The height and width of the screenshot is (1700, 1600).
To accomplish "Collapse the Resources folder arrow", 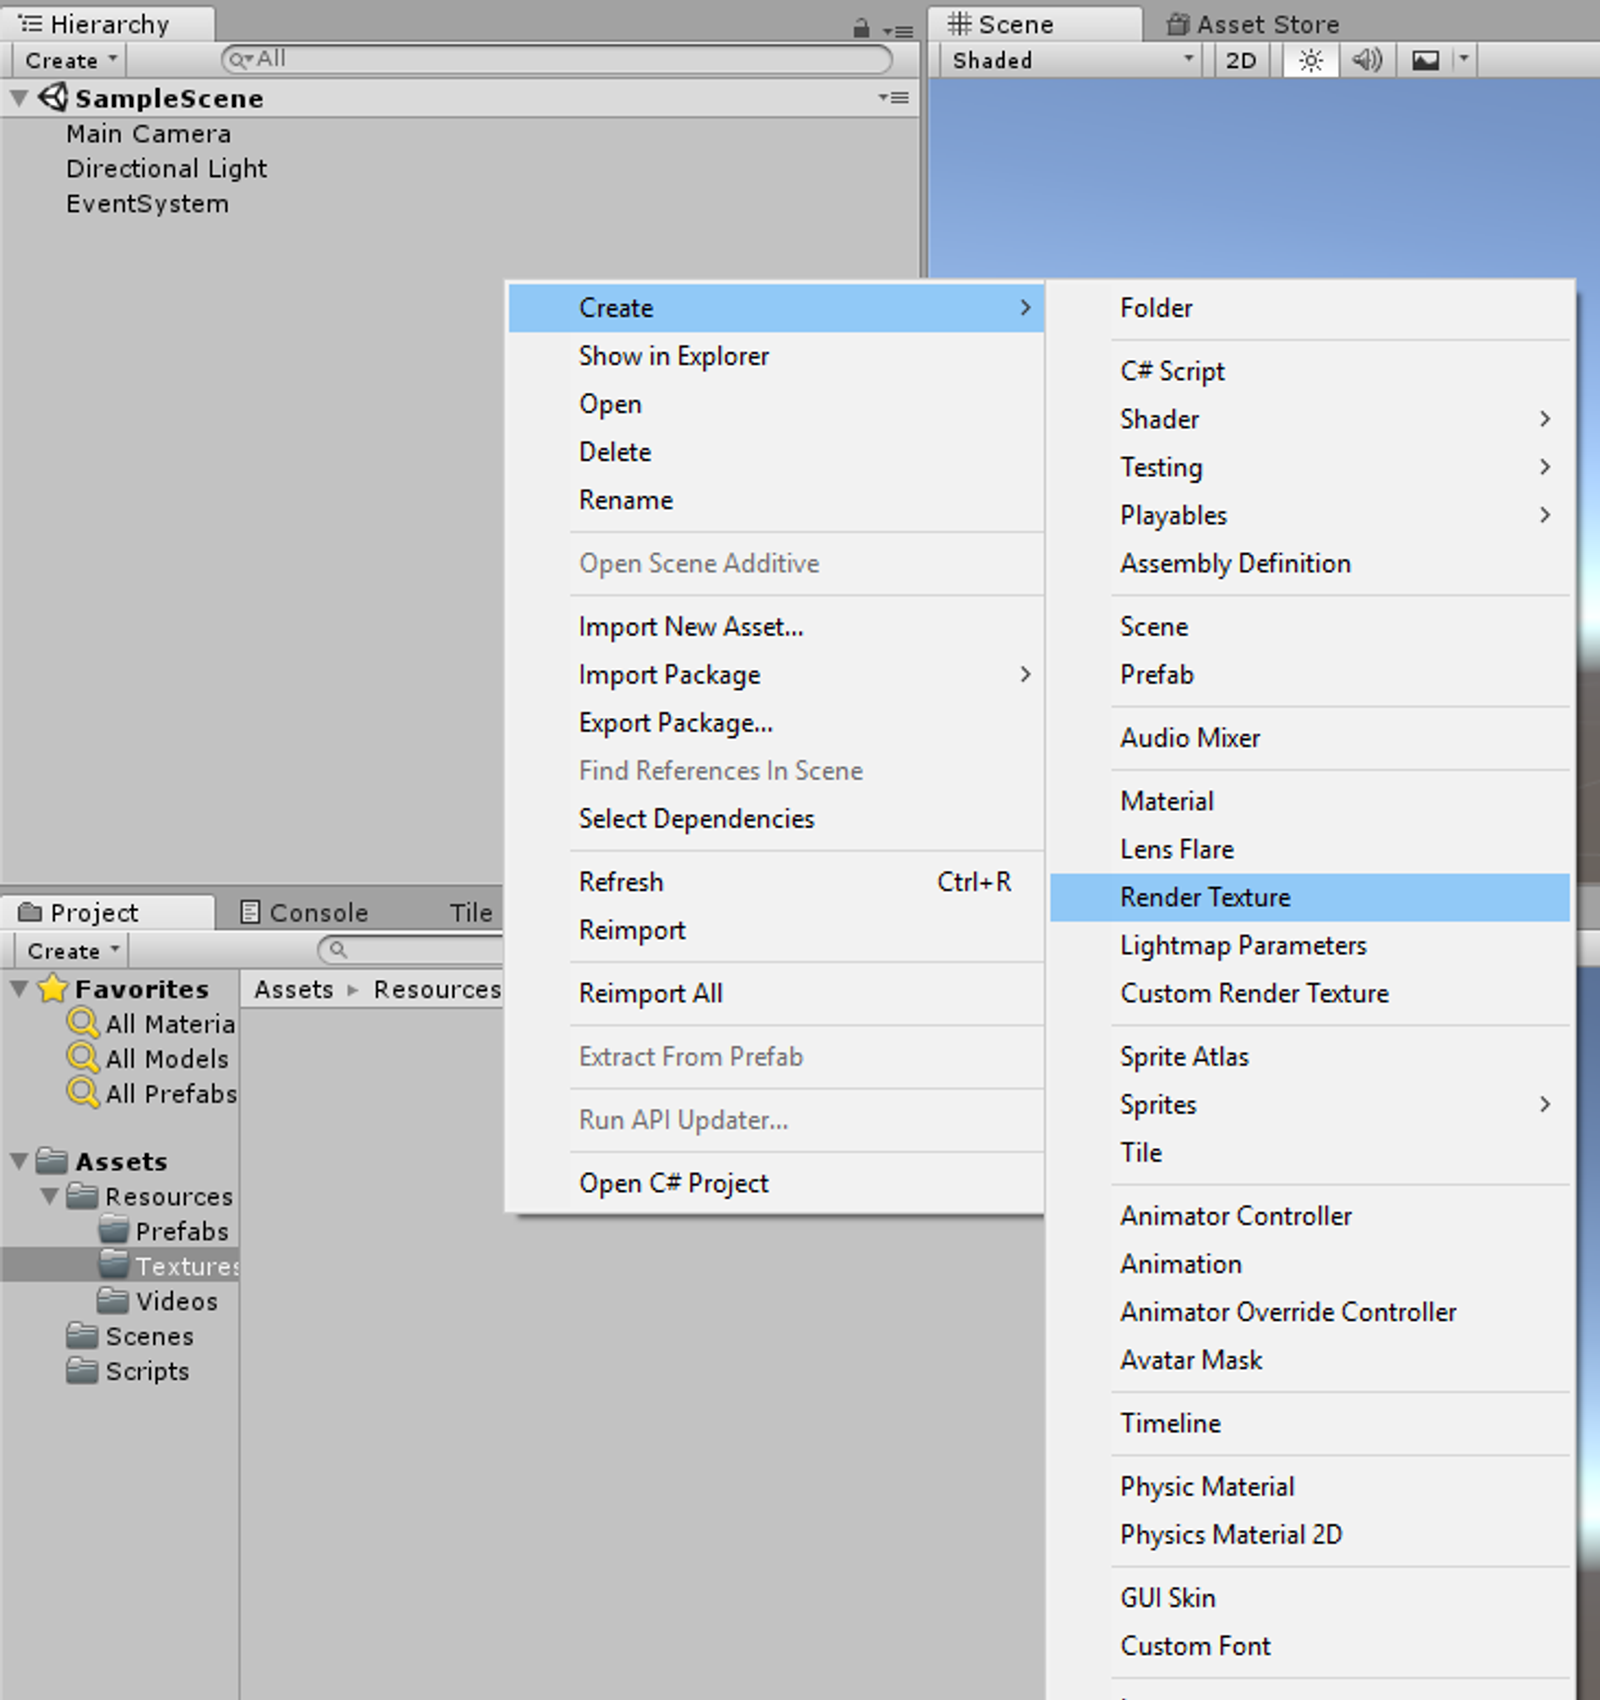I will coord(49,1196).
